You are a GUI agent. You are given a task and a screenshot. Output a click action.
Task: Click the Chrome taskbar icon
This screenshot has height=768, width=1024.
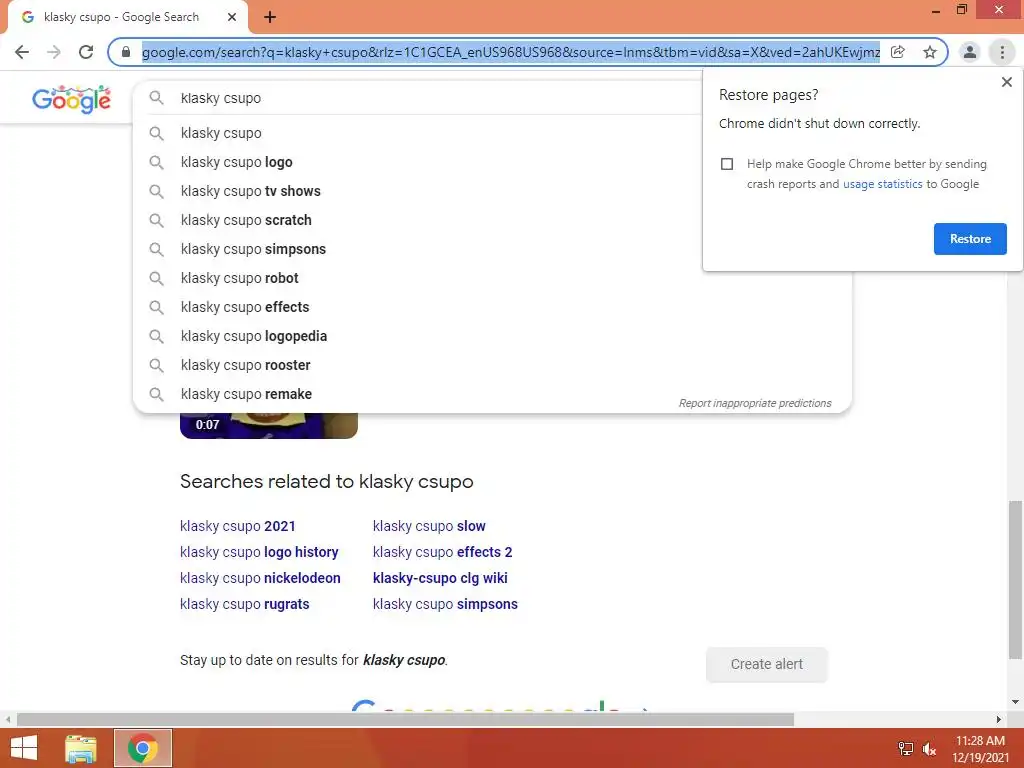point(142,748)
